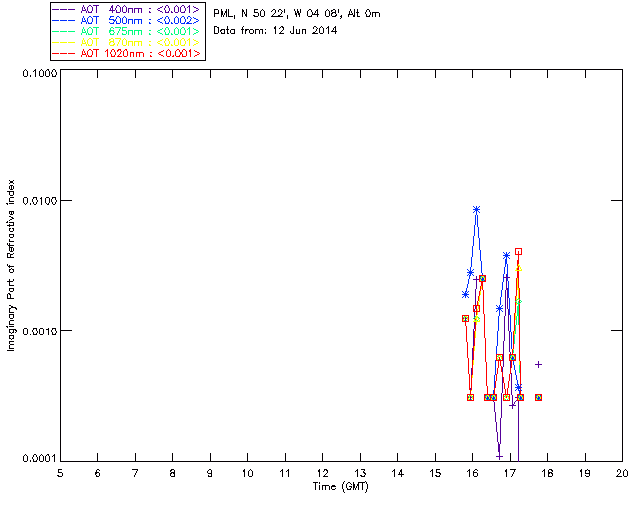Click the x-axis tick label 18
The height and width of the screenshot is (512, 640).
(x=547, y=473)
